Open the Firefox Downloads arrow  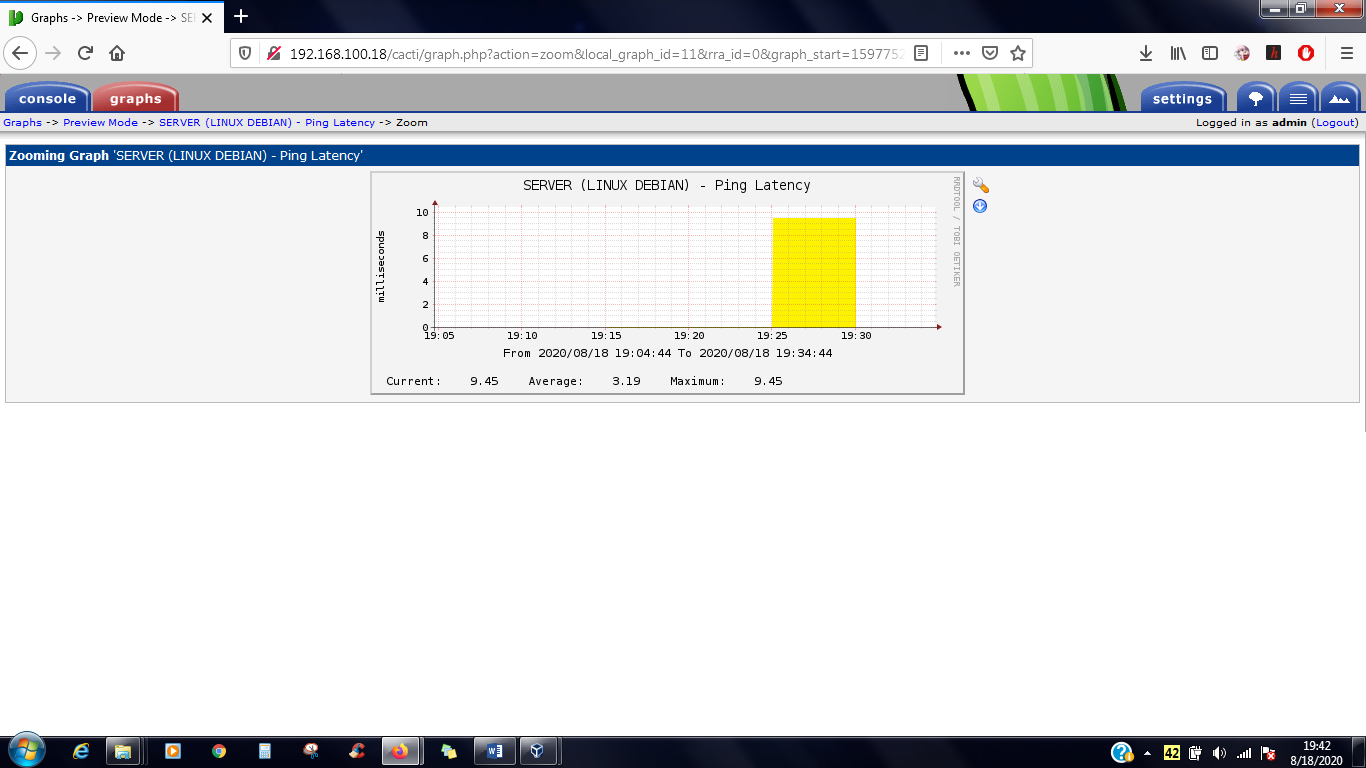point(1146,53)
